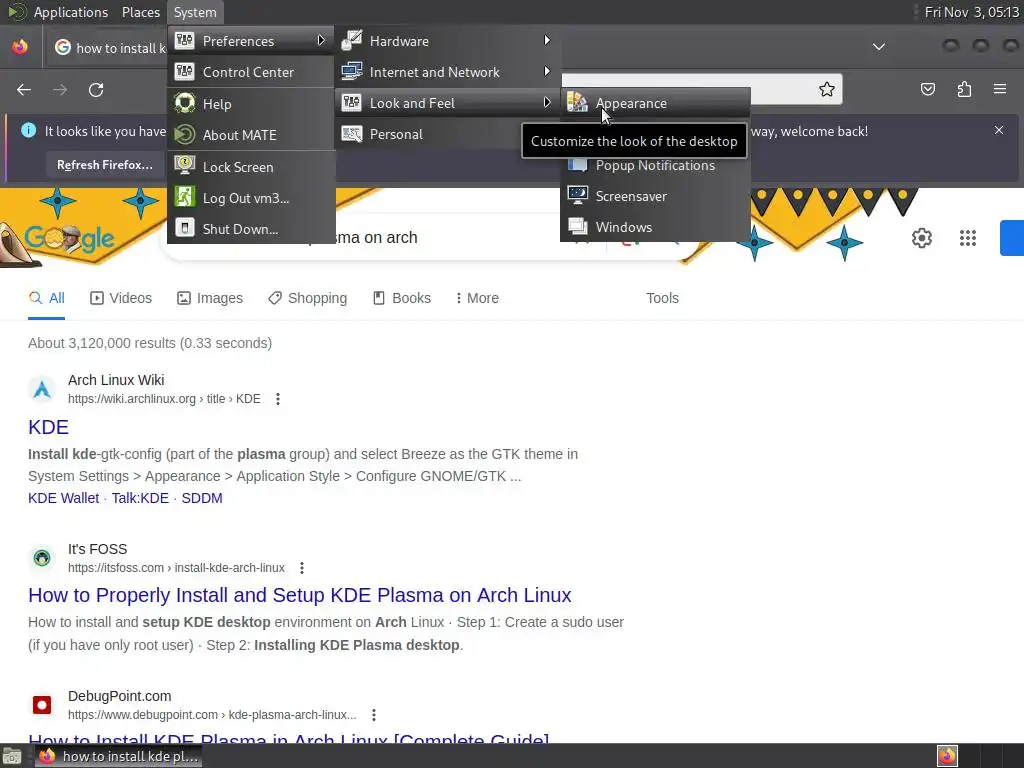The image size is (1024, 768).
Task: Click the clock showing Fri Nov 3
Action: point(971,12)
